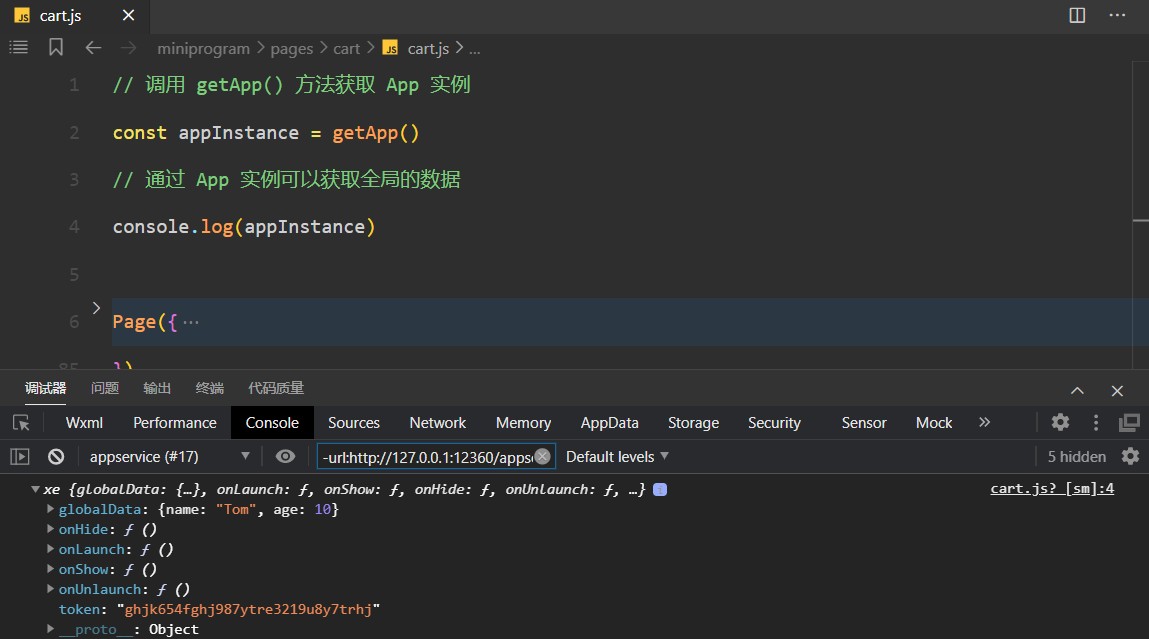Click the pages breadcrumb segment

(291, 48)
